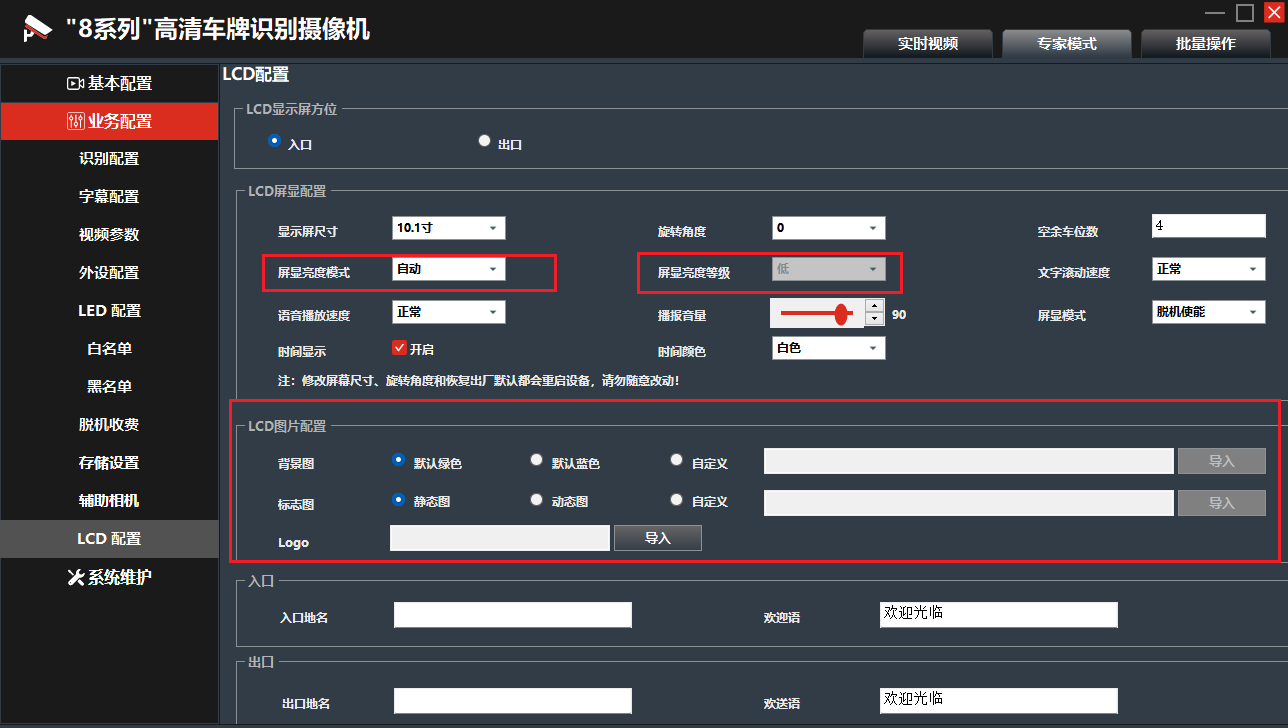This screenshot has width=1288, height=728.
Task: Switch to the 专家模式 tab
Action: click(1067, 44)
